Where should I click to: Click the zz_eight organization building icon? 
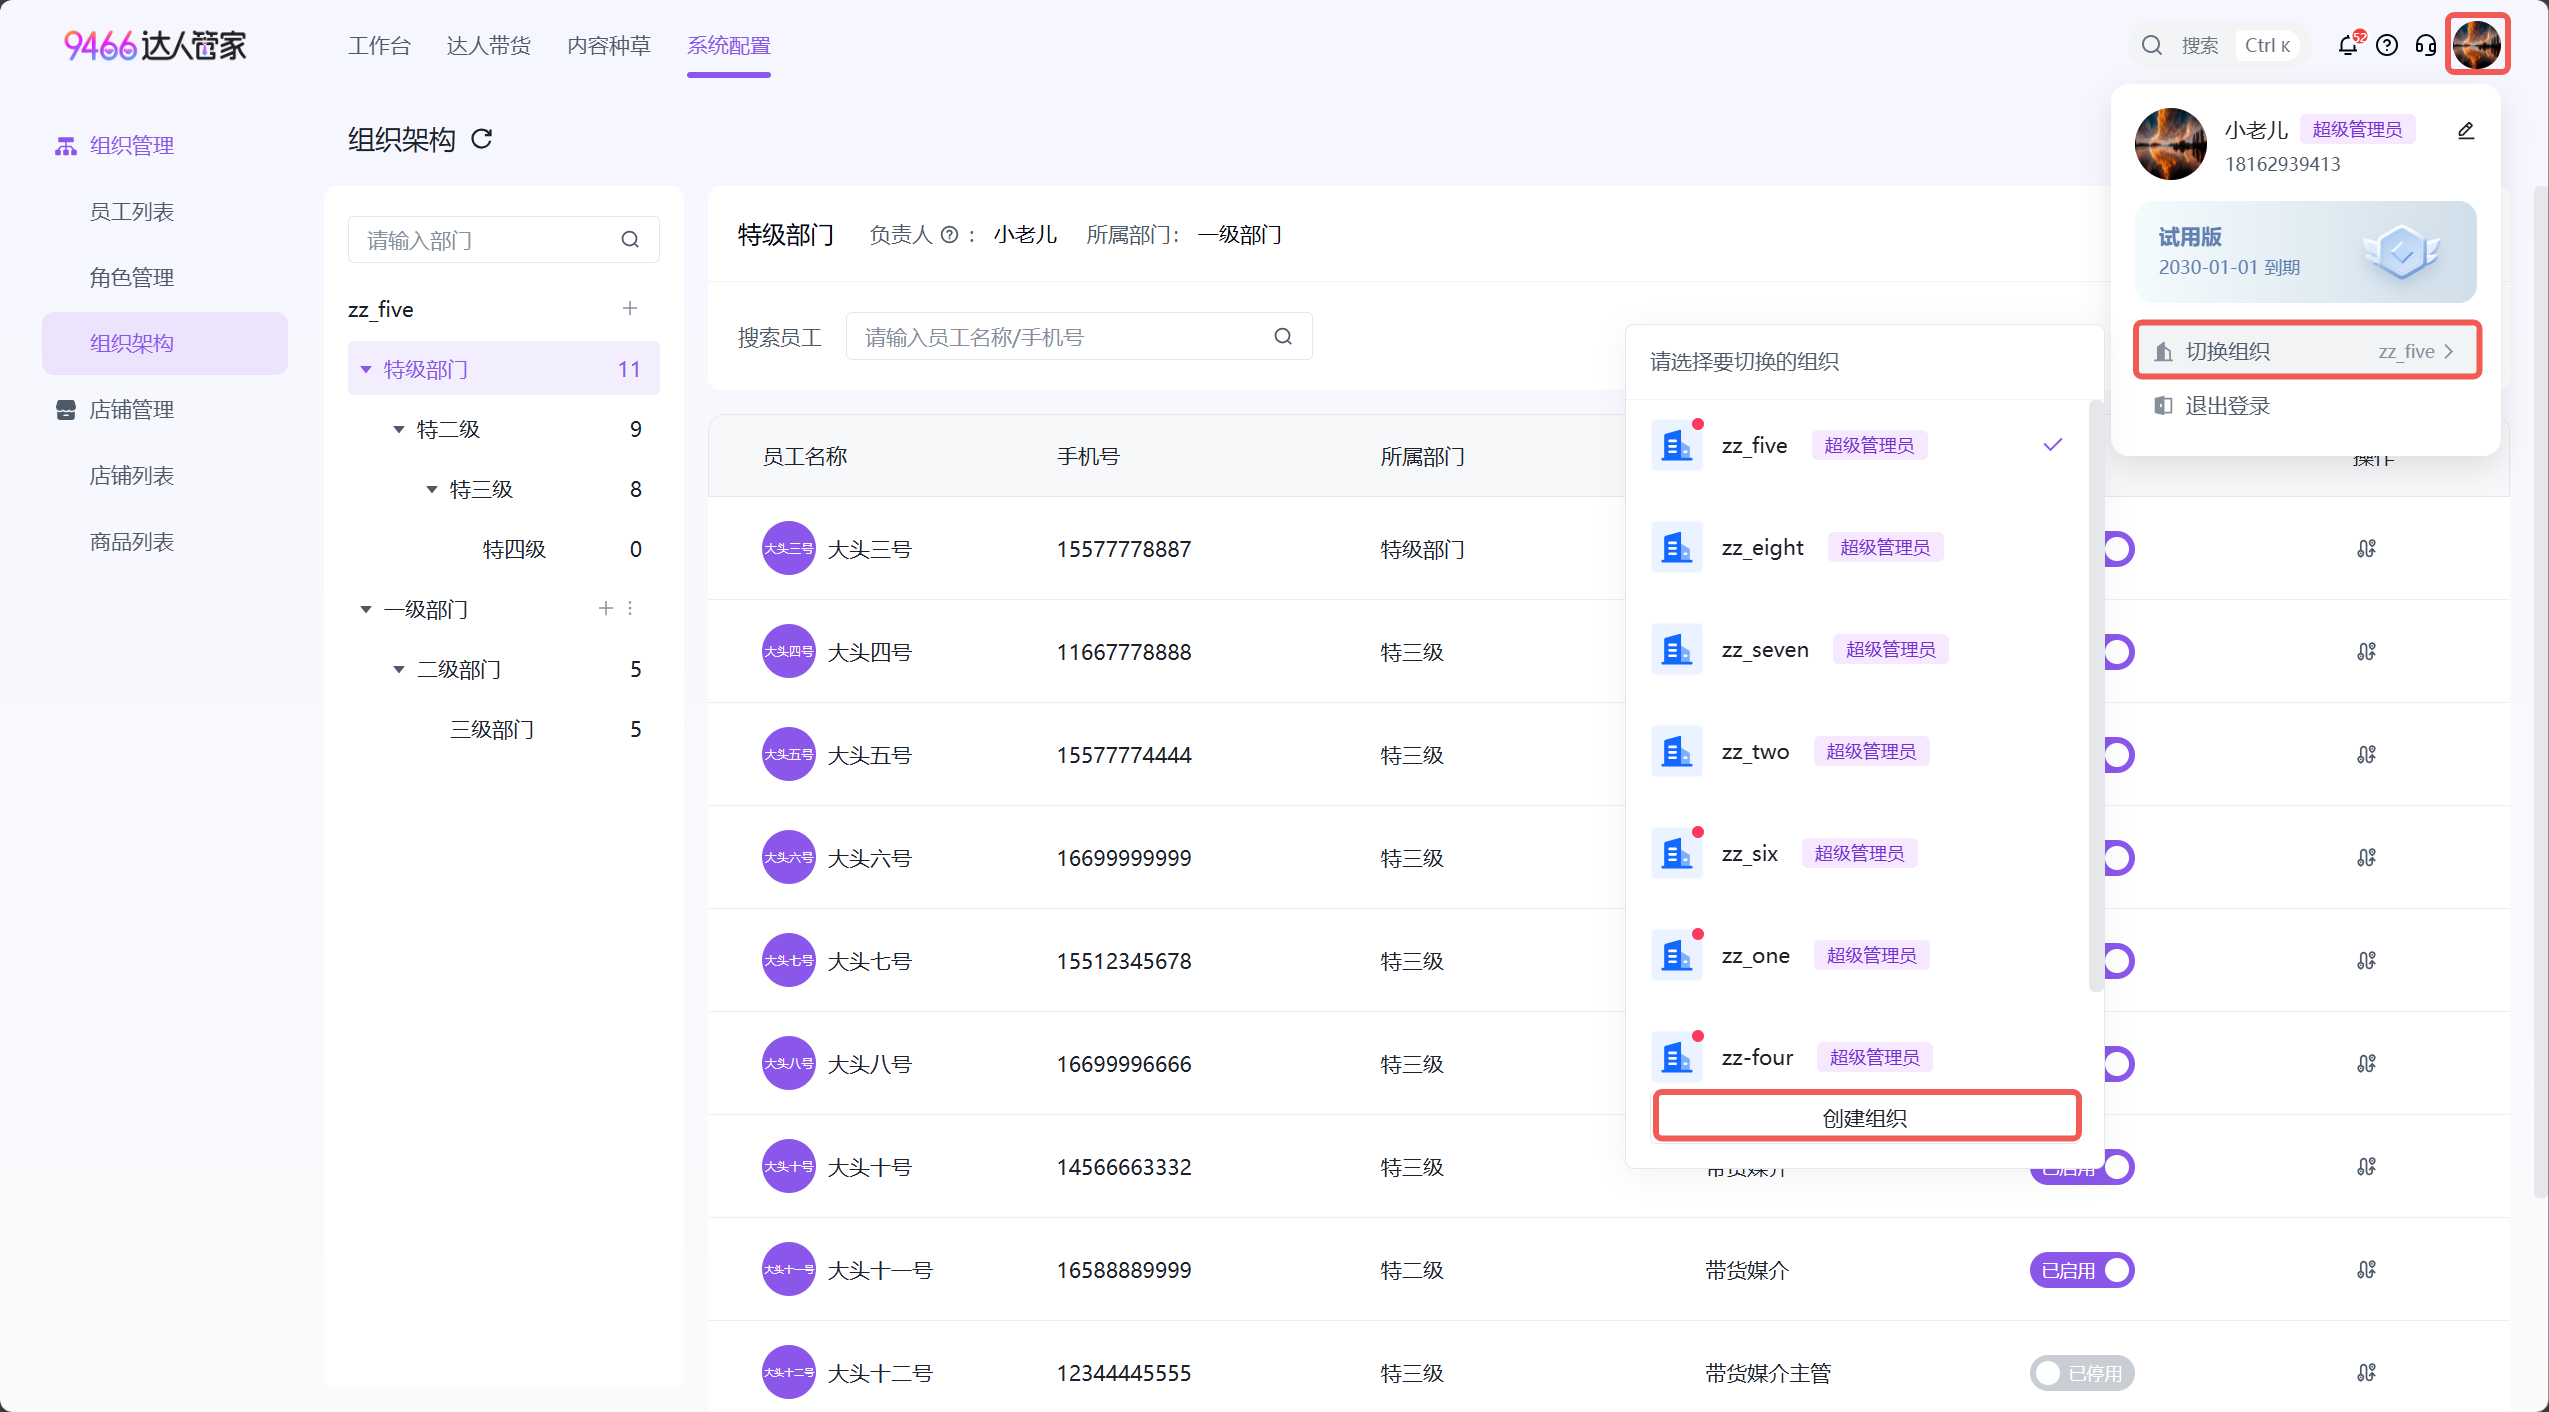pos(1677,548)
